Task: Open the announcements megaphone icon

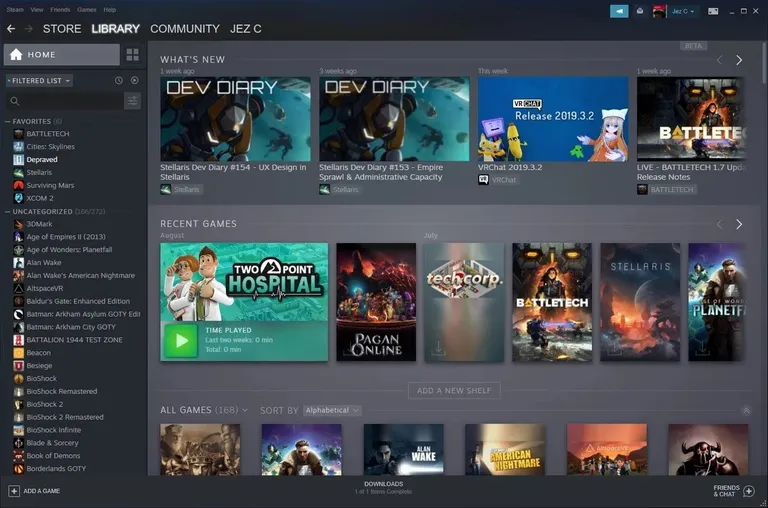Action: [x=619, y=11]
